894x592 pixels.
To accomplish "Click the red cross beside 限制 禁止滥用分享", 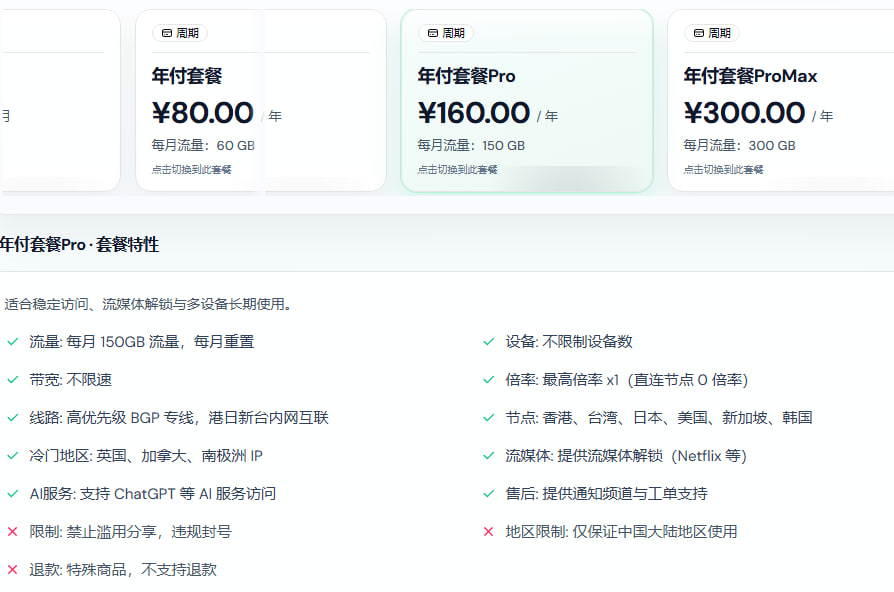I will click(x=13, y=532).
